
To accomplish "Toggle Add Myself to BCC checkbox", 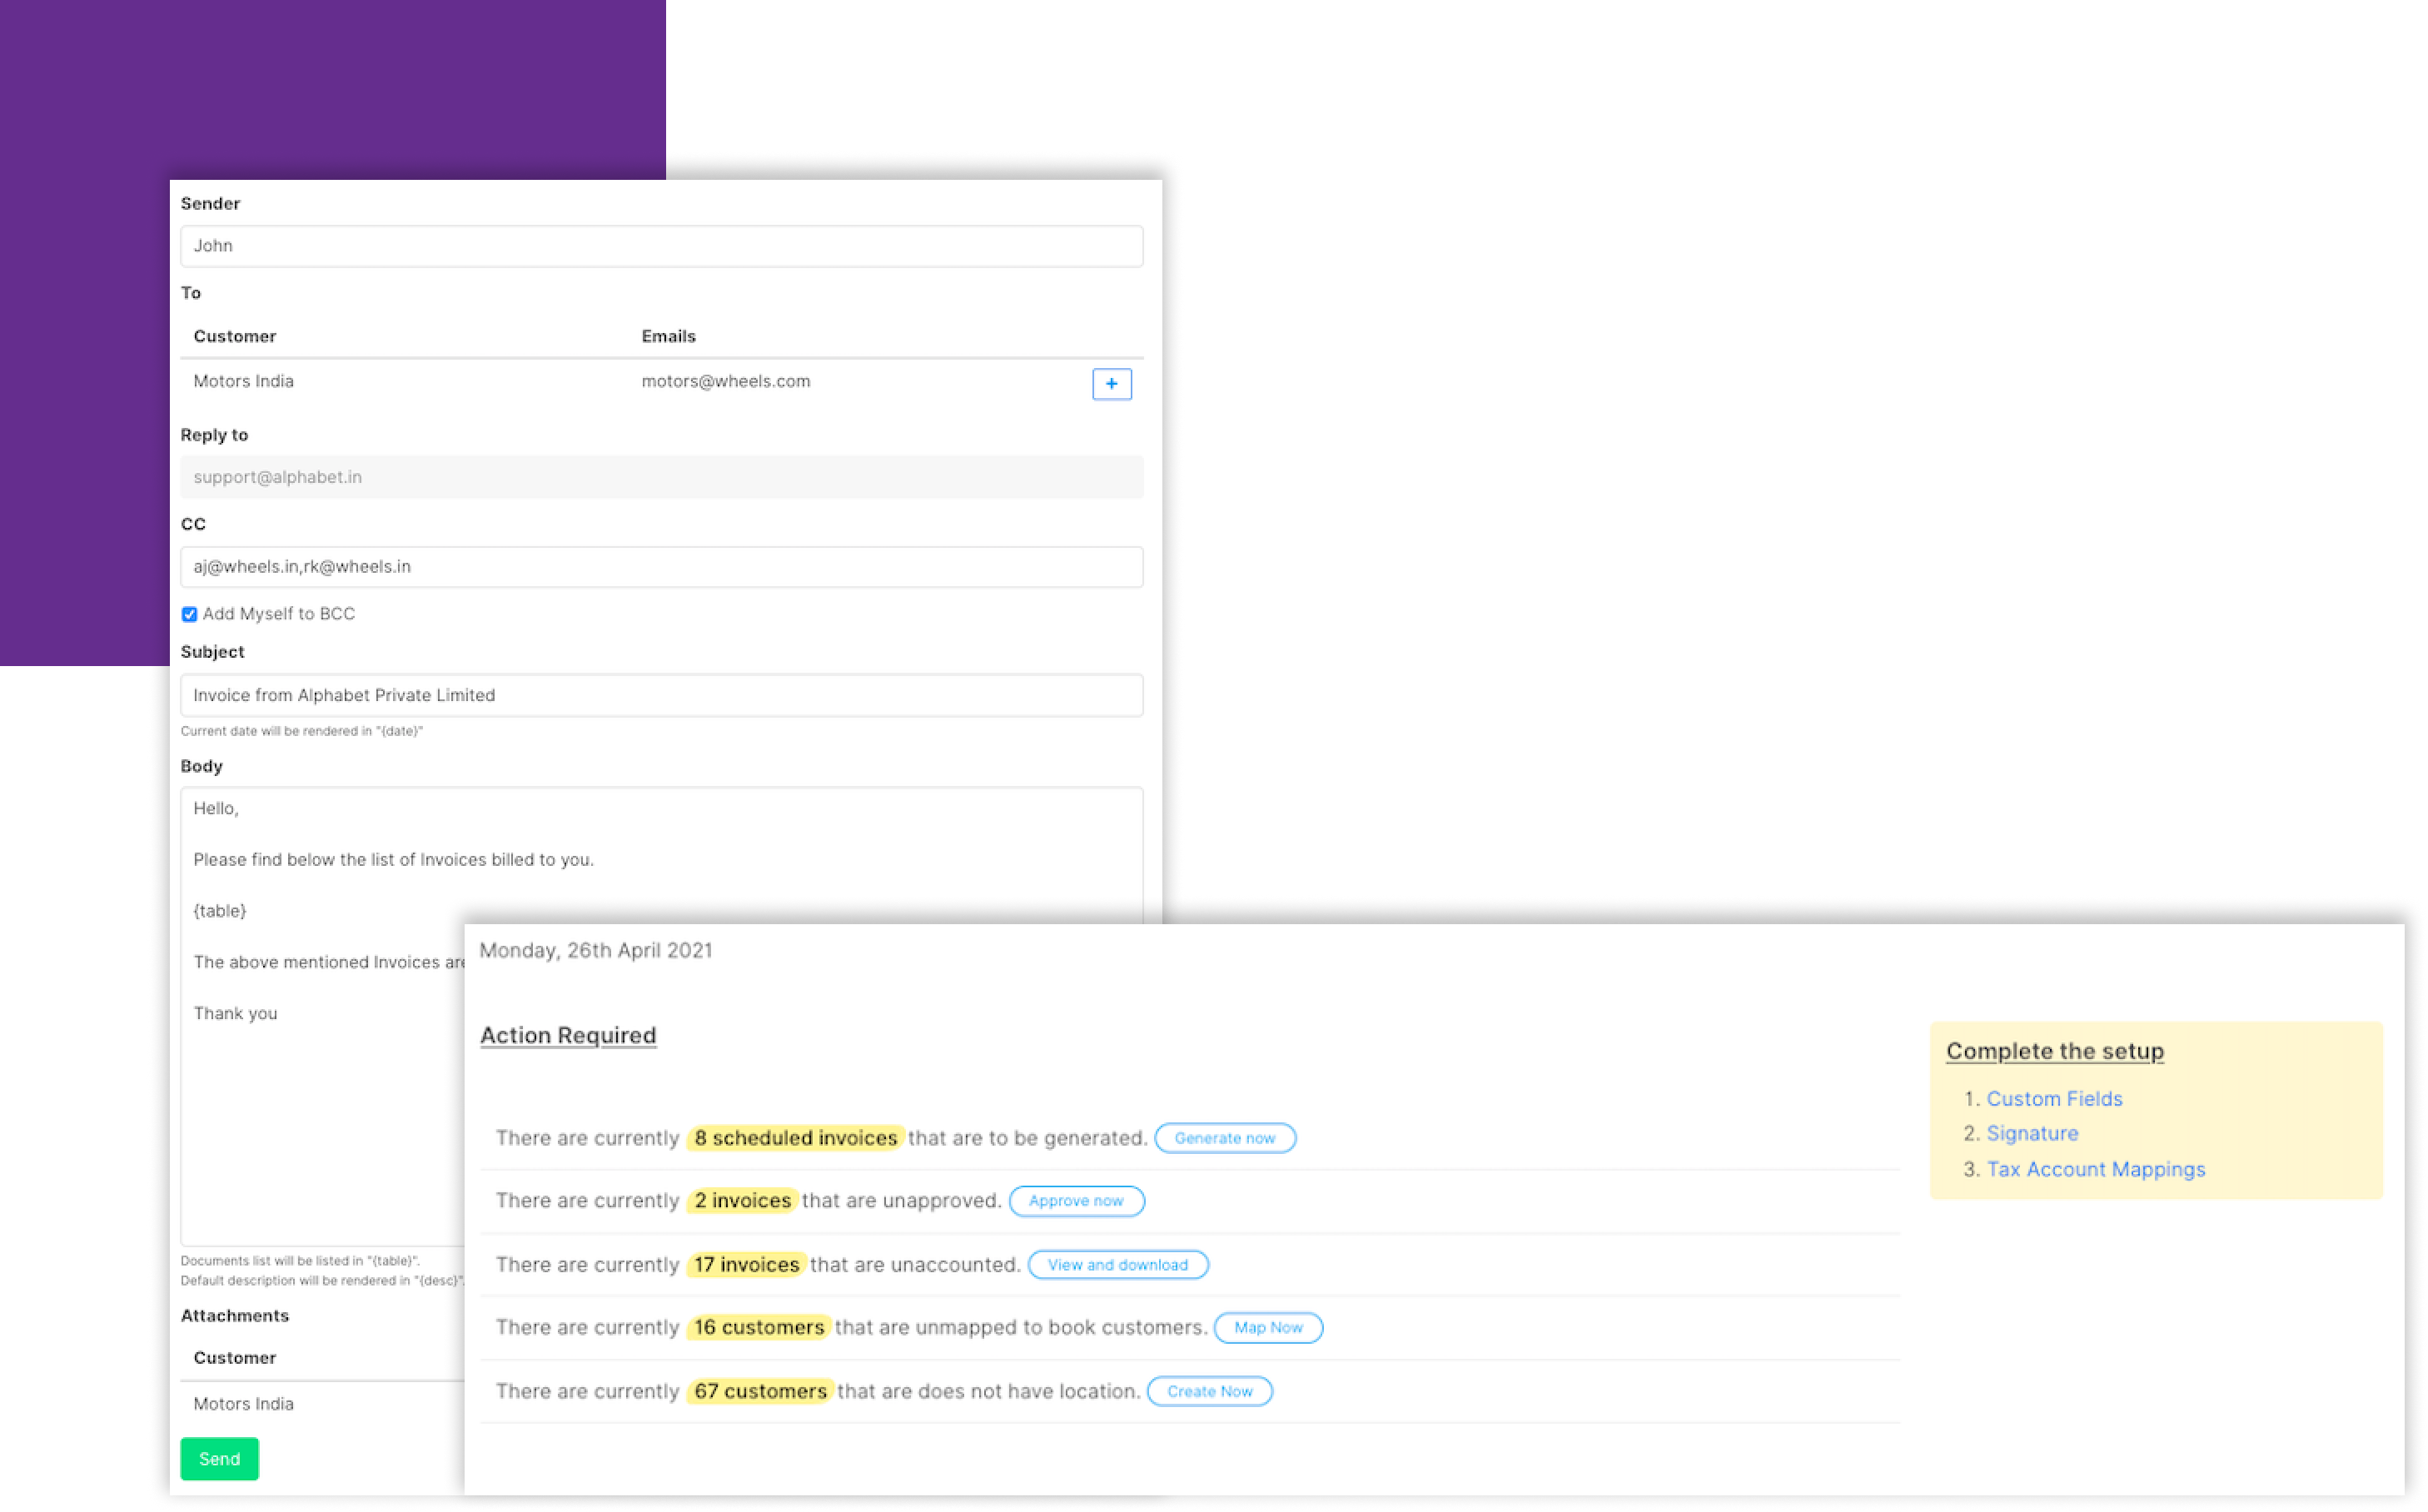I will click(x=189, y=614).
